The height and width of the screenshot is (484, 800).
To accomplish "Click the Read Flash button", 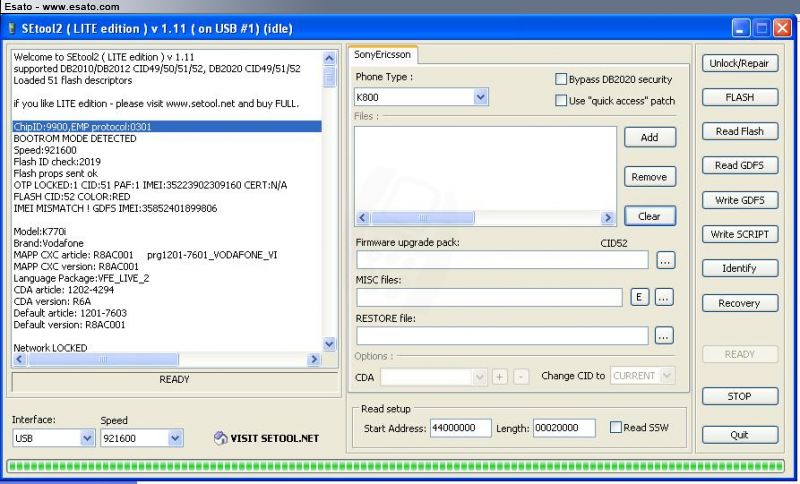I will click(739, 132).
